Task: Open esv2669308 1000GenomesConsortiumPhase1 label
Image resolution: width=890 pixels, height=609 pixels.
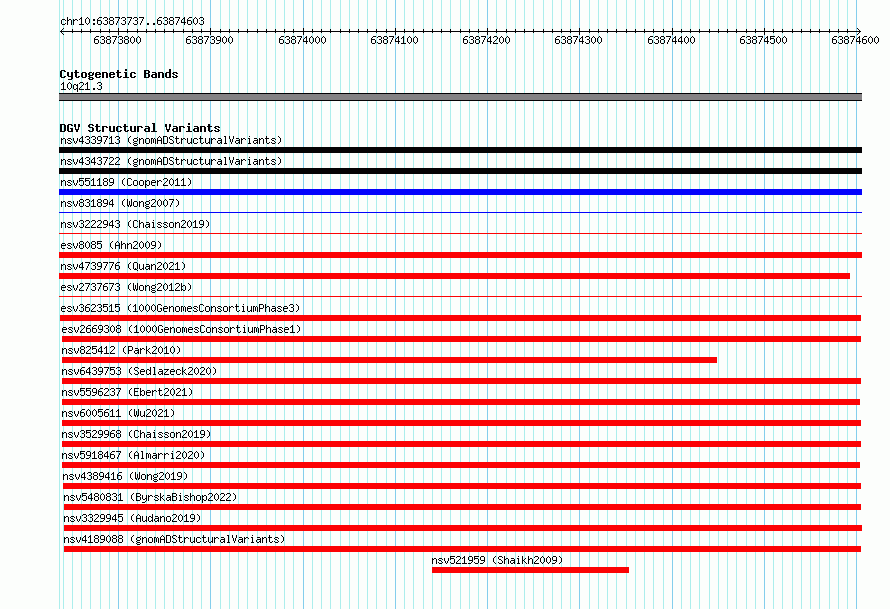Action: click(x=181, y=329)
